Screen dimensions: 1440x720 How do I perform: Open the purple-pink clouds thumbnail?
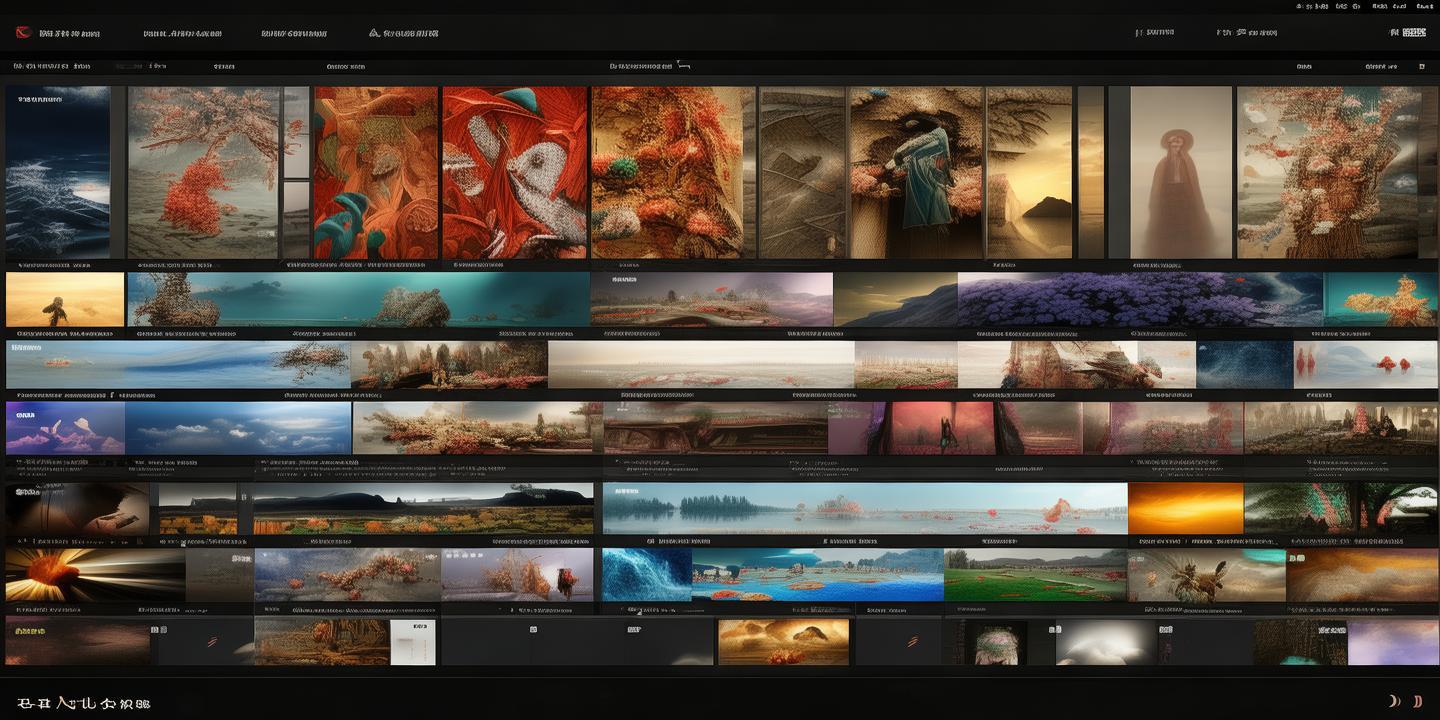(65, 428)
